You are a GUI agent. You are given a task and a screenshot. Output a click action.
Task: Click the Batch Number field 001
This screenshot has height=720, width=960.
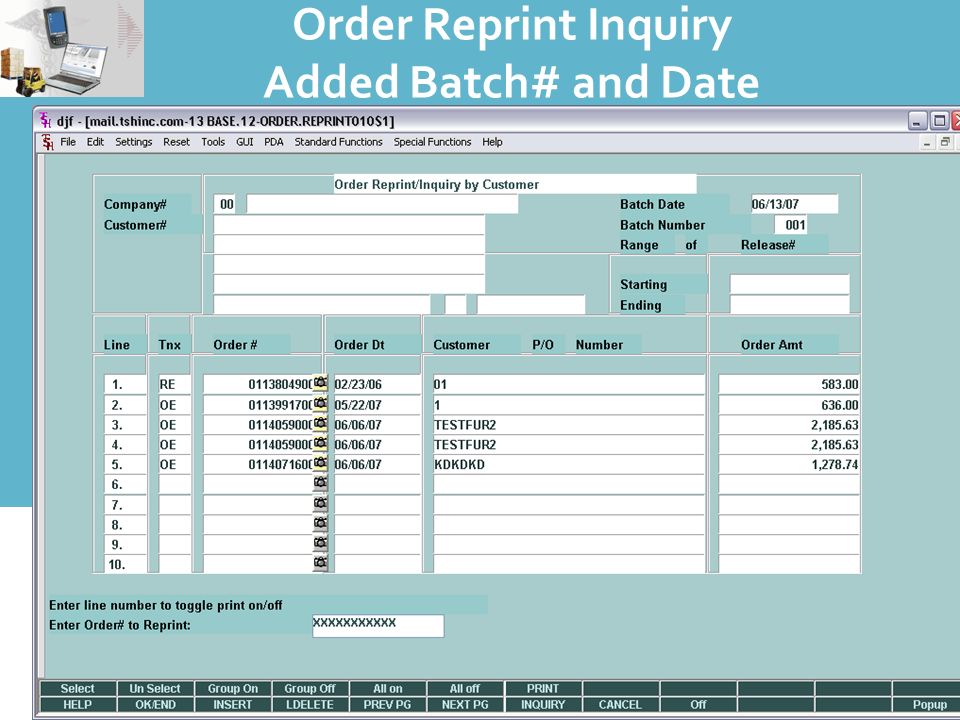[791, 225]
